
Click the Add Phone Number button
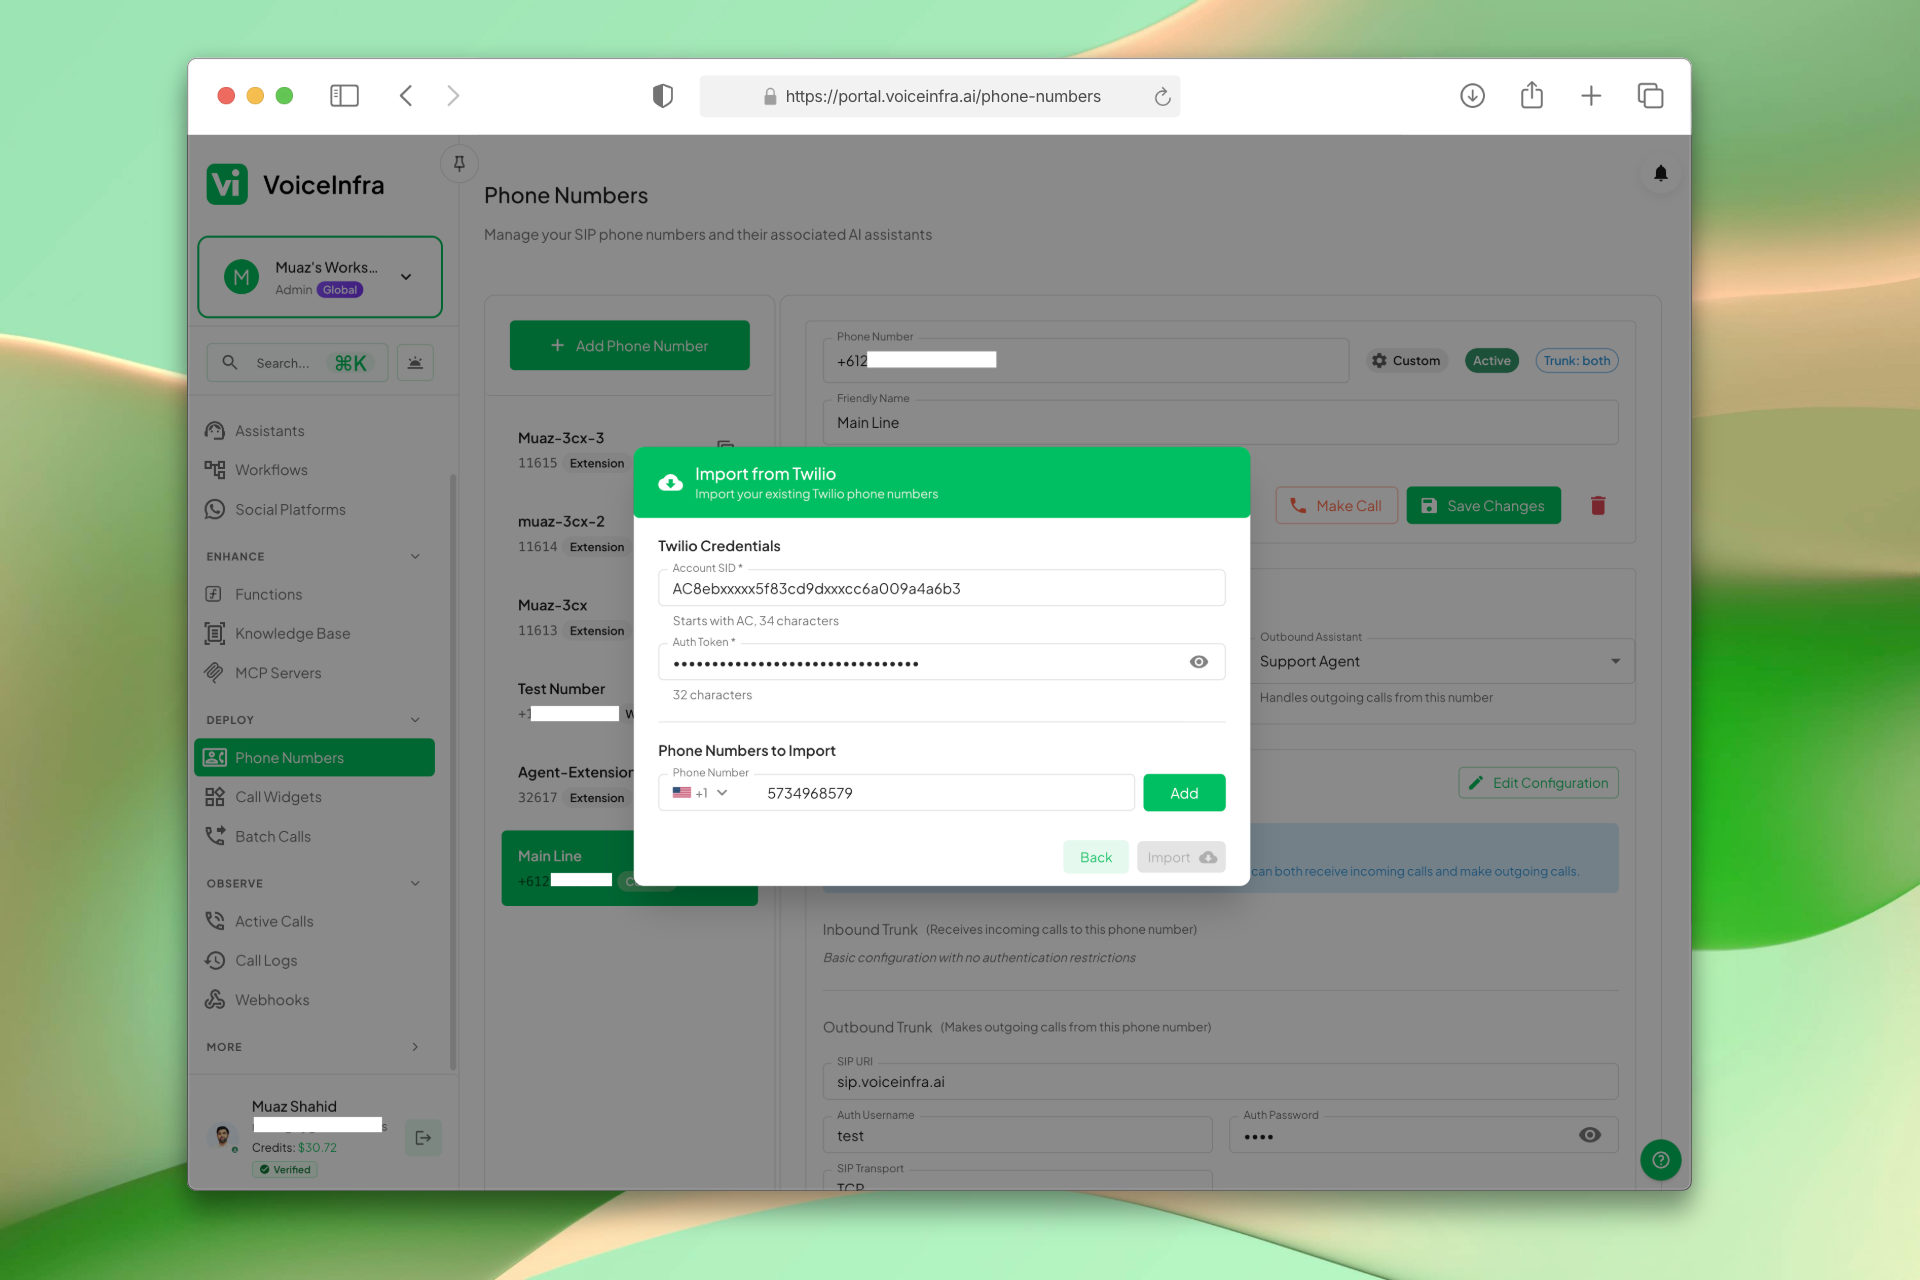[629, 346]
